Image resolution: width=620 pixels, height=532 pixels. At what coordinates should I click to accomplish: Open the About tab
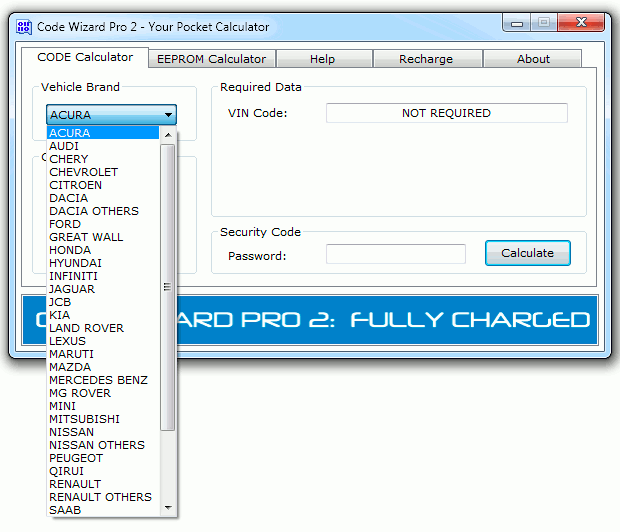[x=533, y=59]
